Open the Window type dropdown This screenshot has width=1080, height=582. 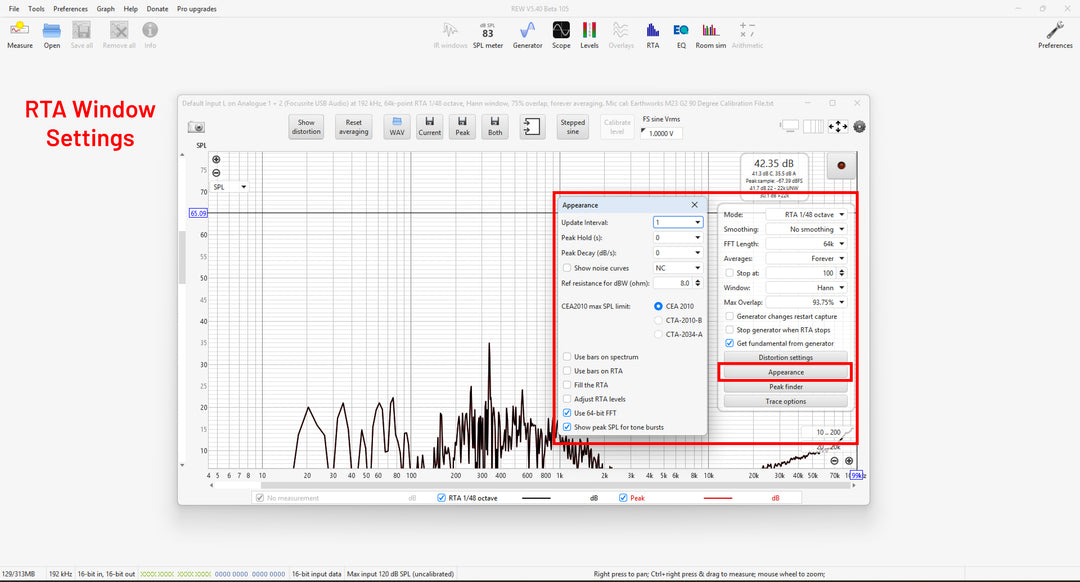[807, 287]
